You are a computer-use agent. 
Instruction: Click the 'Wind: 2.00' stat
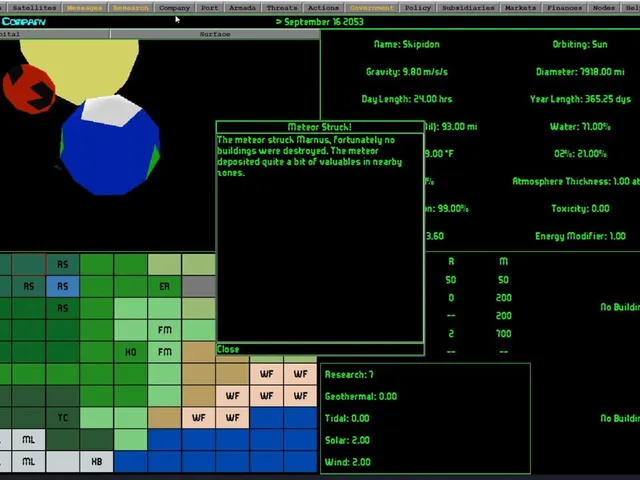click(x=348, y=462)
